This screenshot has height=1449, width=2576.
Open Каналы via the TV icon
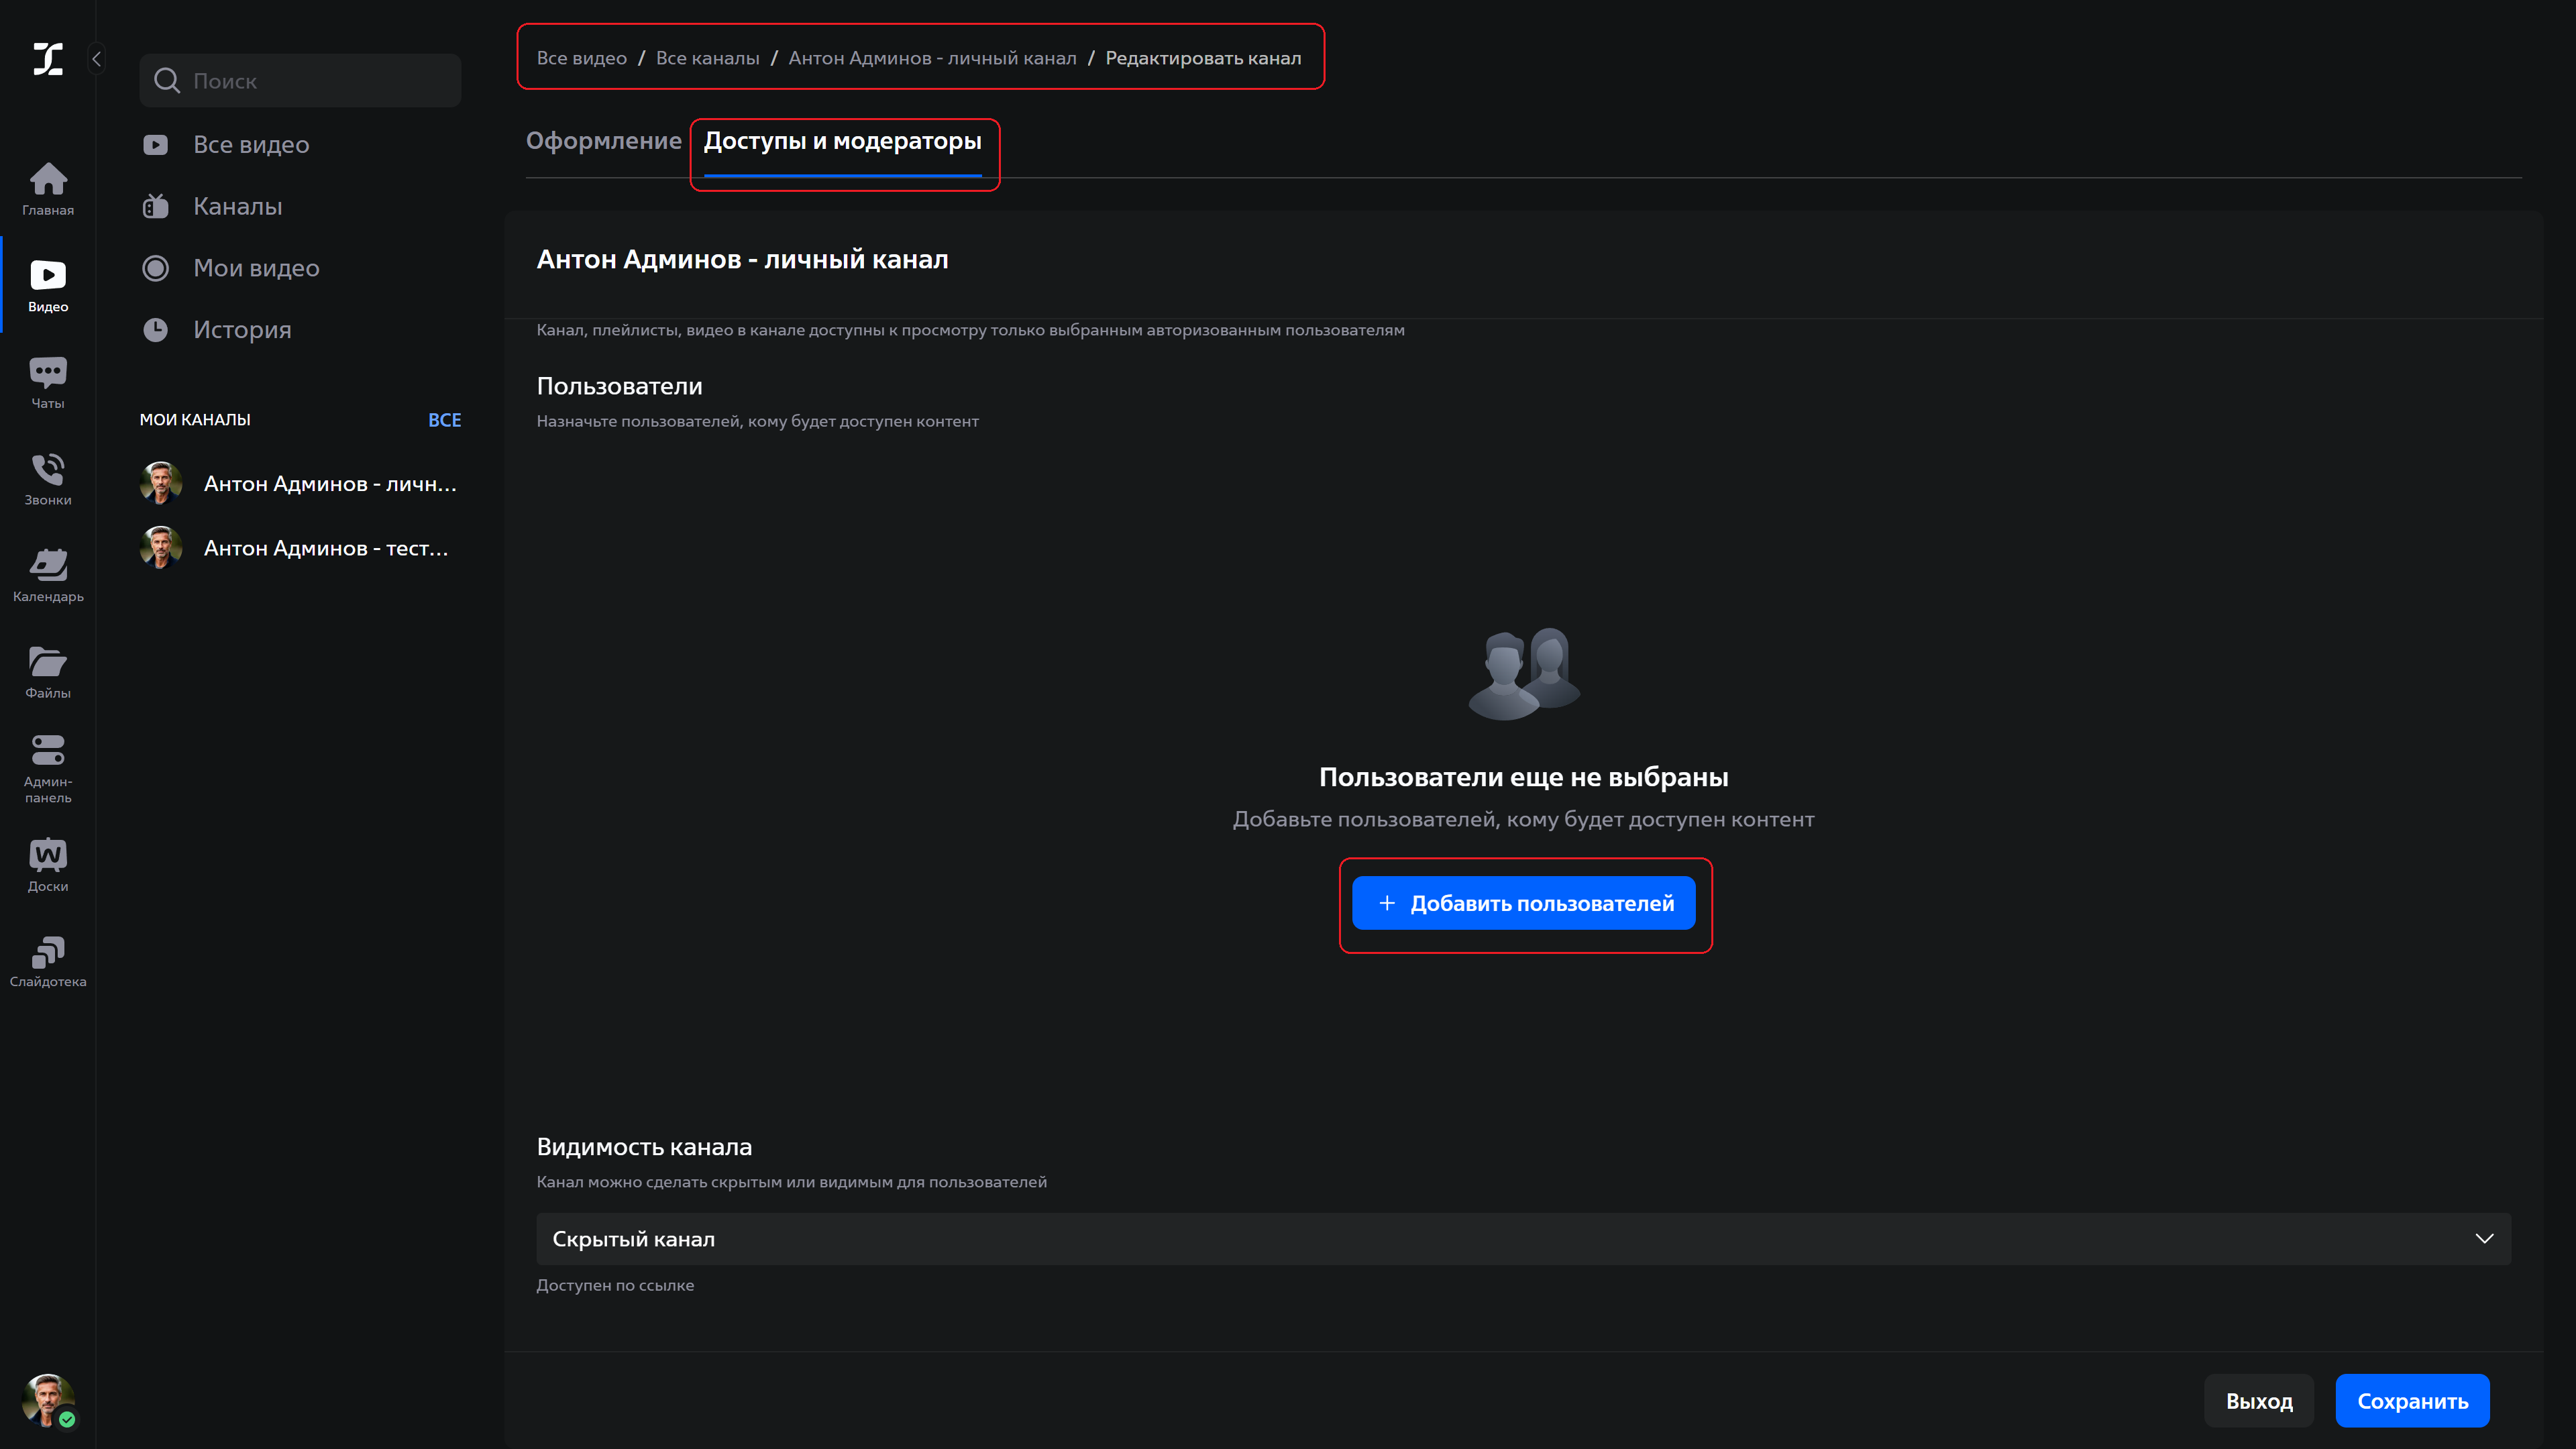click(x=156, y=206)
